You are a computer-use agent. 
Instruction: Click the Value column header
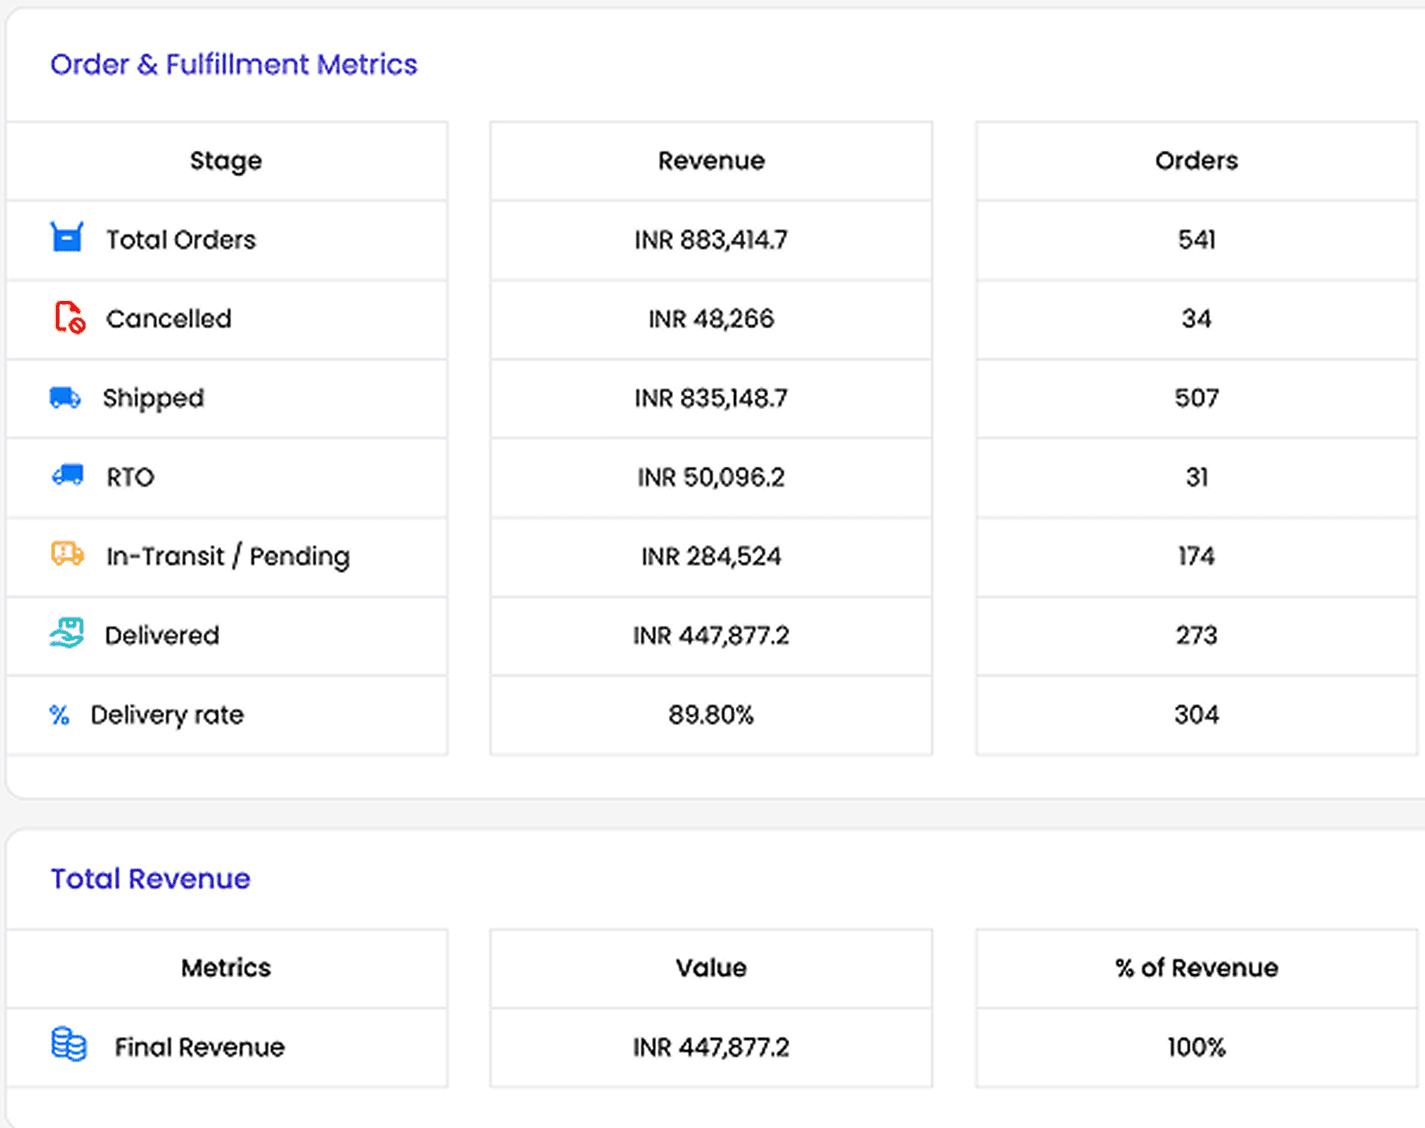point(711,968)
